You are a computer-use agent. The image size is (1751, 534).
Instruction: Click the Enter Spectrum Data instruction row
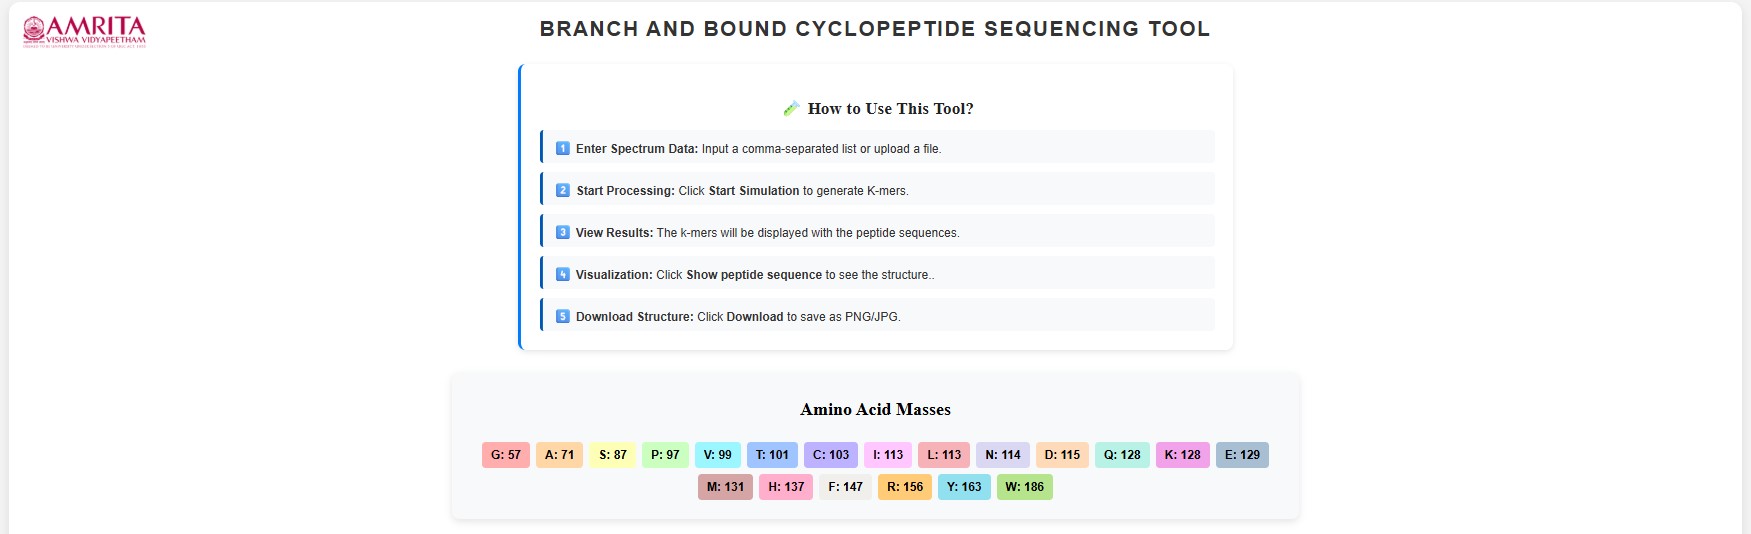878,148
